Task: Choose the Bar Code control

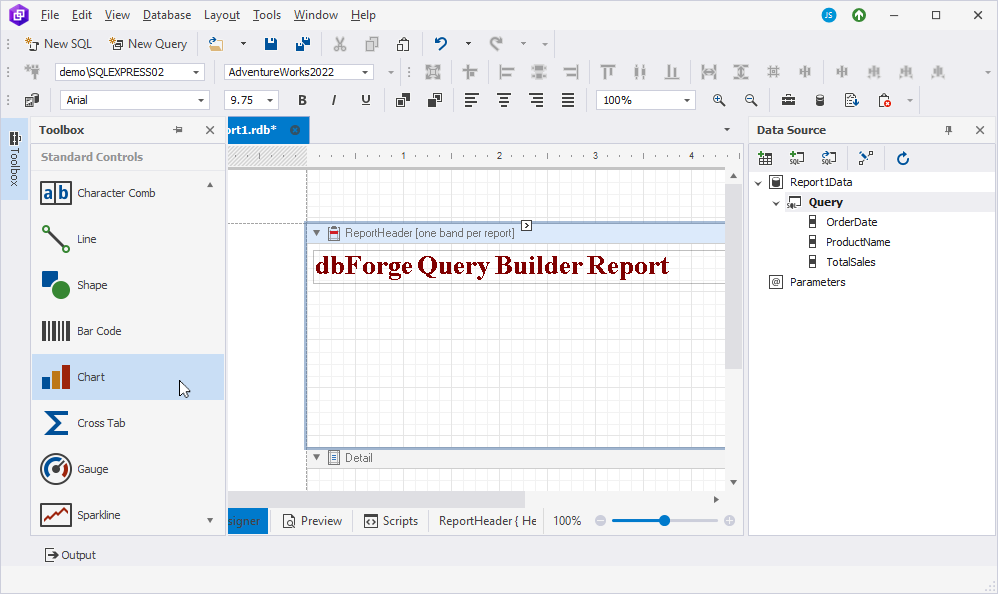Action: 127,331
